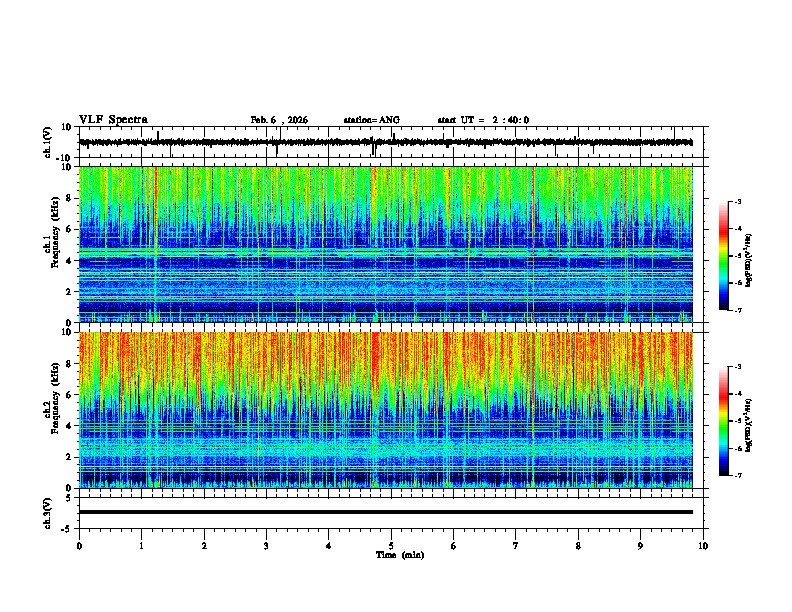Click the "VLF Spectra" plot title
The image size is (792, 612).
tap(113, 120)
